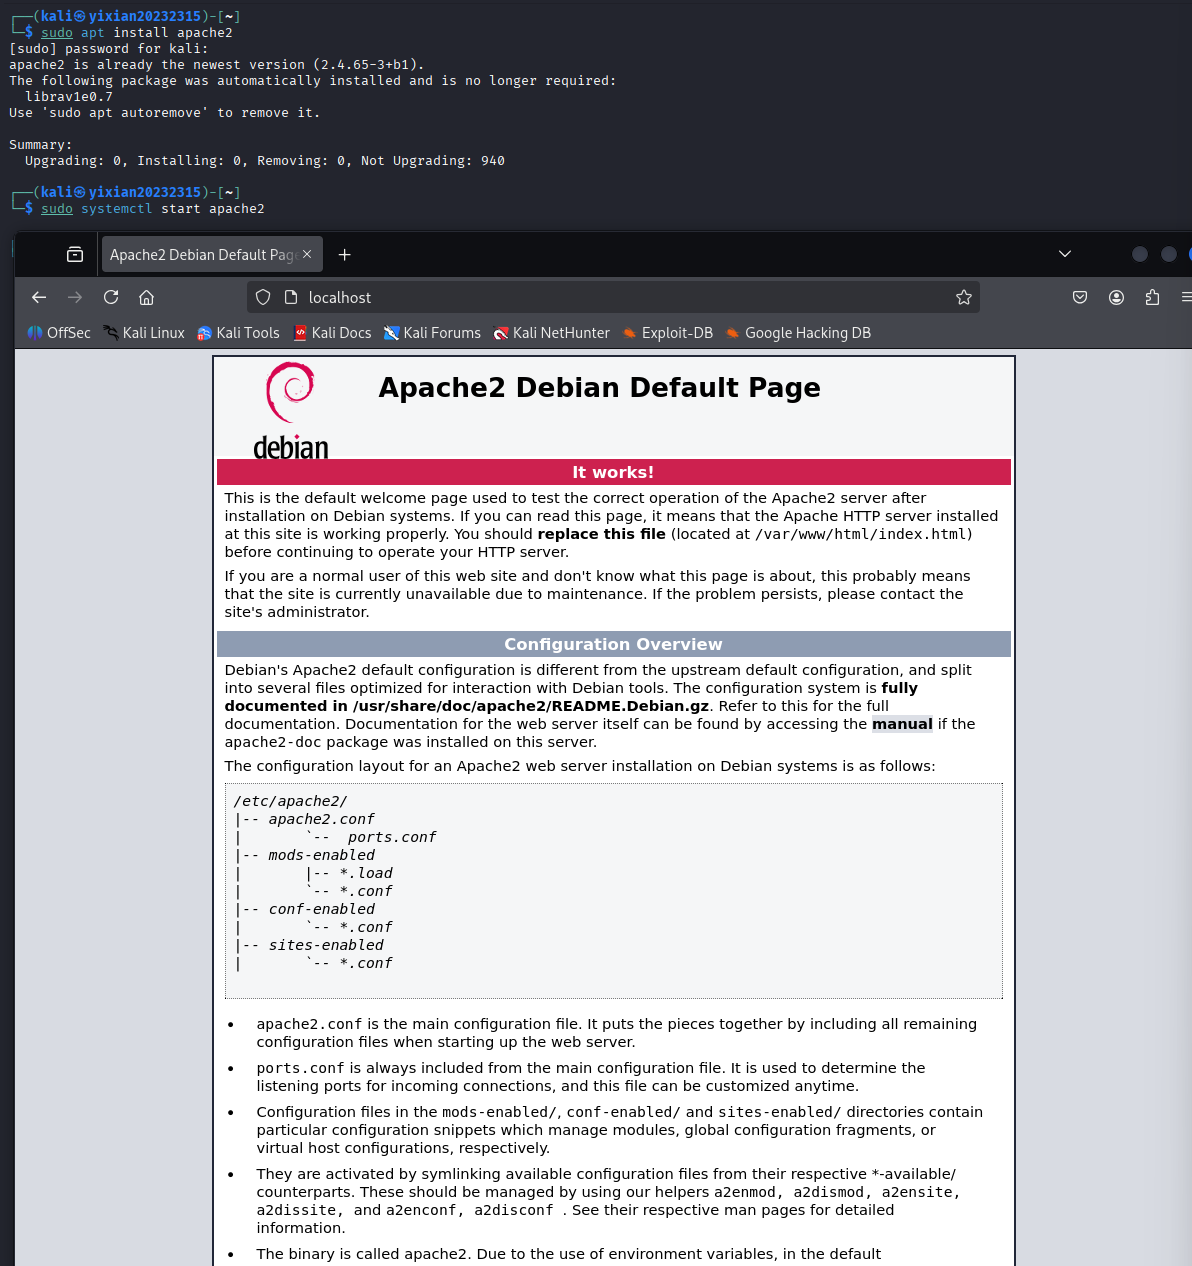Open the Kali Linux bookmark
1192x1266 pixels.
click(x=144, y=333)
